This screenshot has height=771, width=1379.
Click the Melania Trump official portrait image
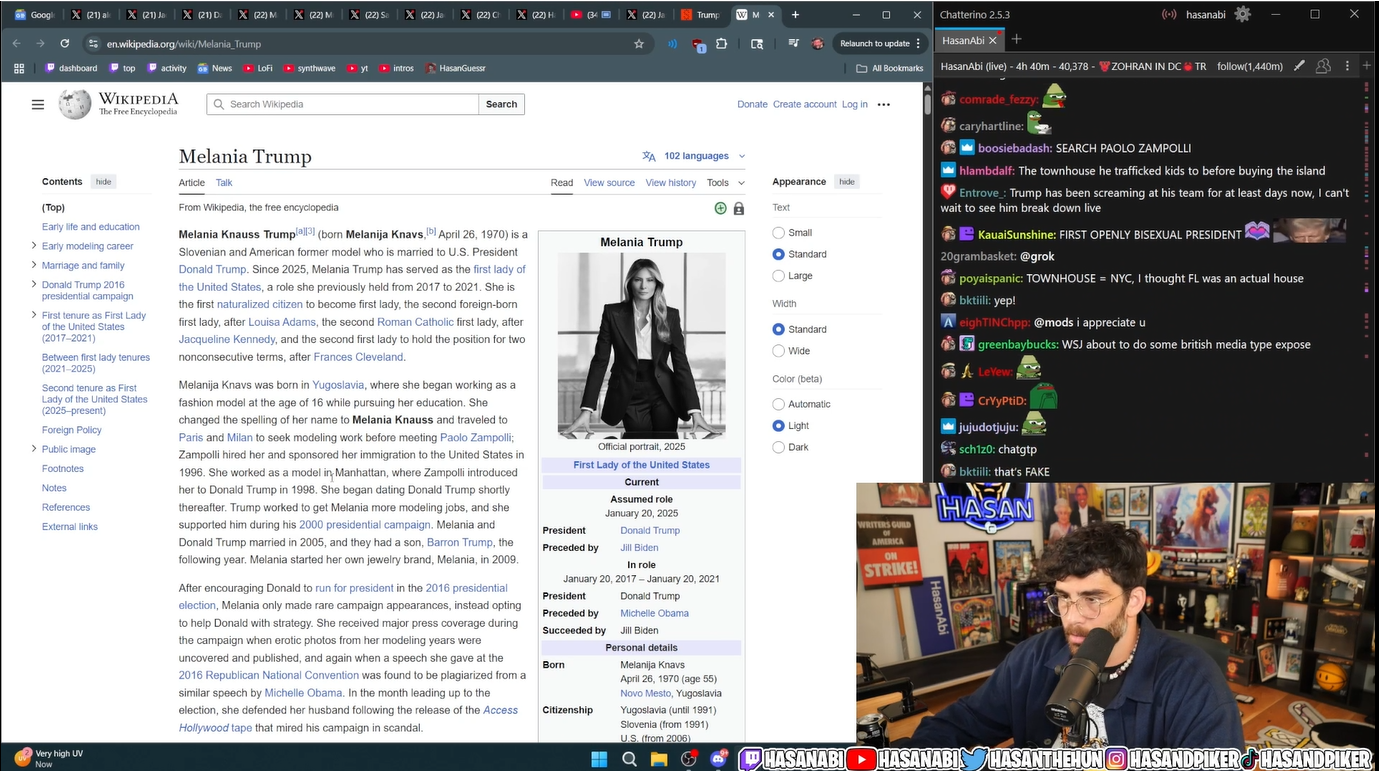tap(641, 346)
